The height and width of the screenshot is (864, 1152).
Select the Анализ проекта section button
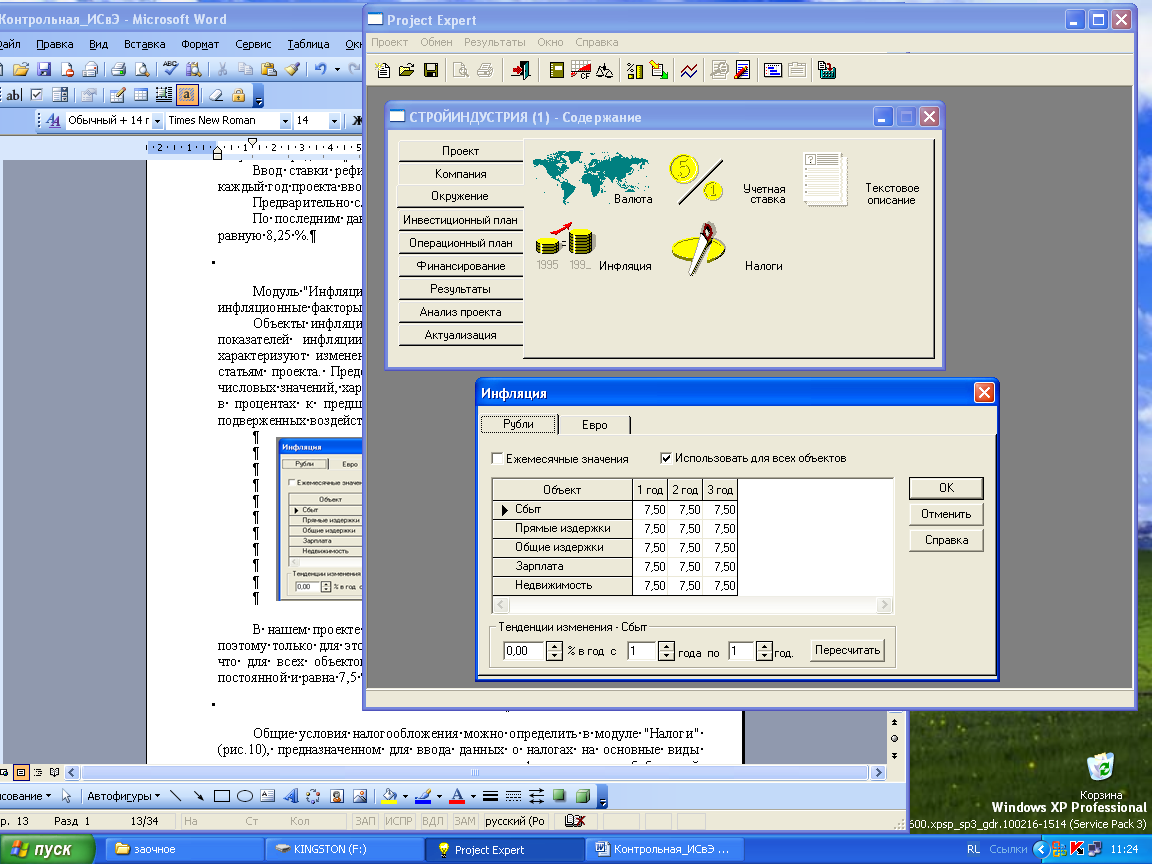(461, 312)
